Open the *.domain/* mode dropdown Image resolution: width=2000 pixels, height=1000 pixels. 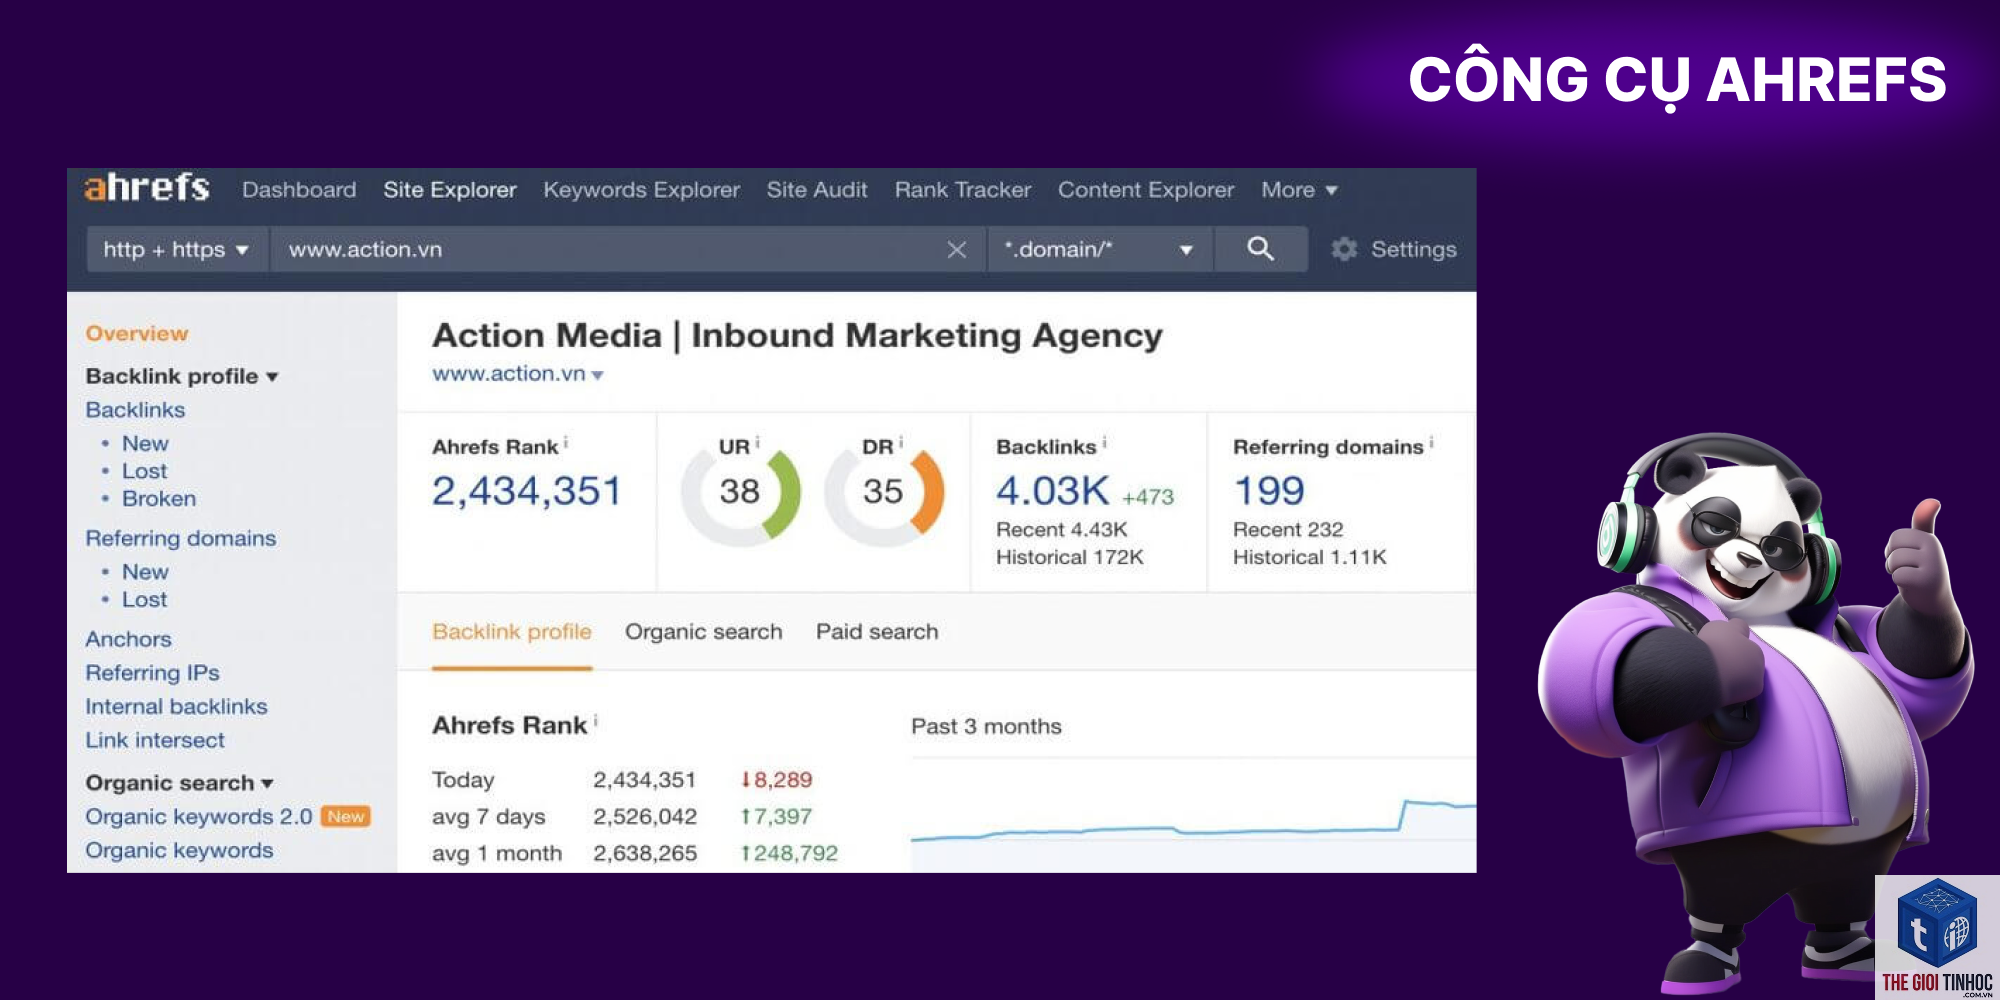point(1100,249)
